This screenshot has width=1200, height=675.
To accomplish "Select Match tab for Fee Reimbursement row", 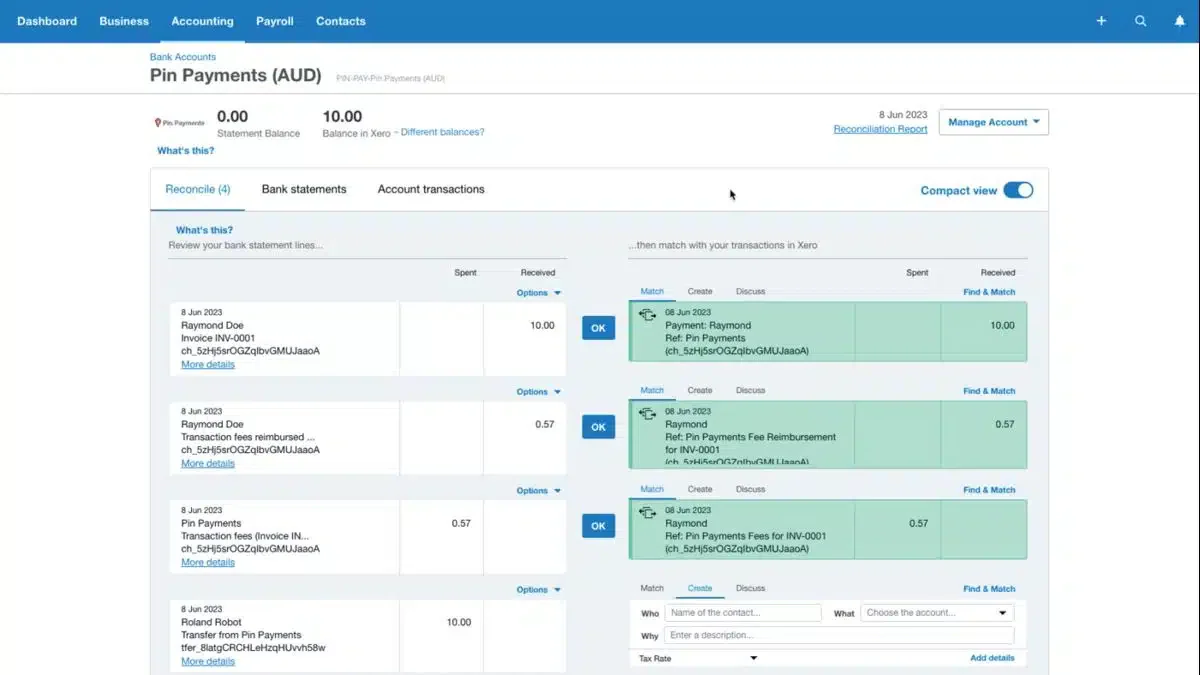I will pos(652,391).
